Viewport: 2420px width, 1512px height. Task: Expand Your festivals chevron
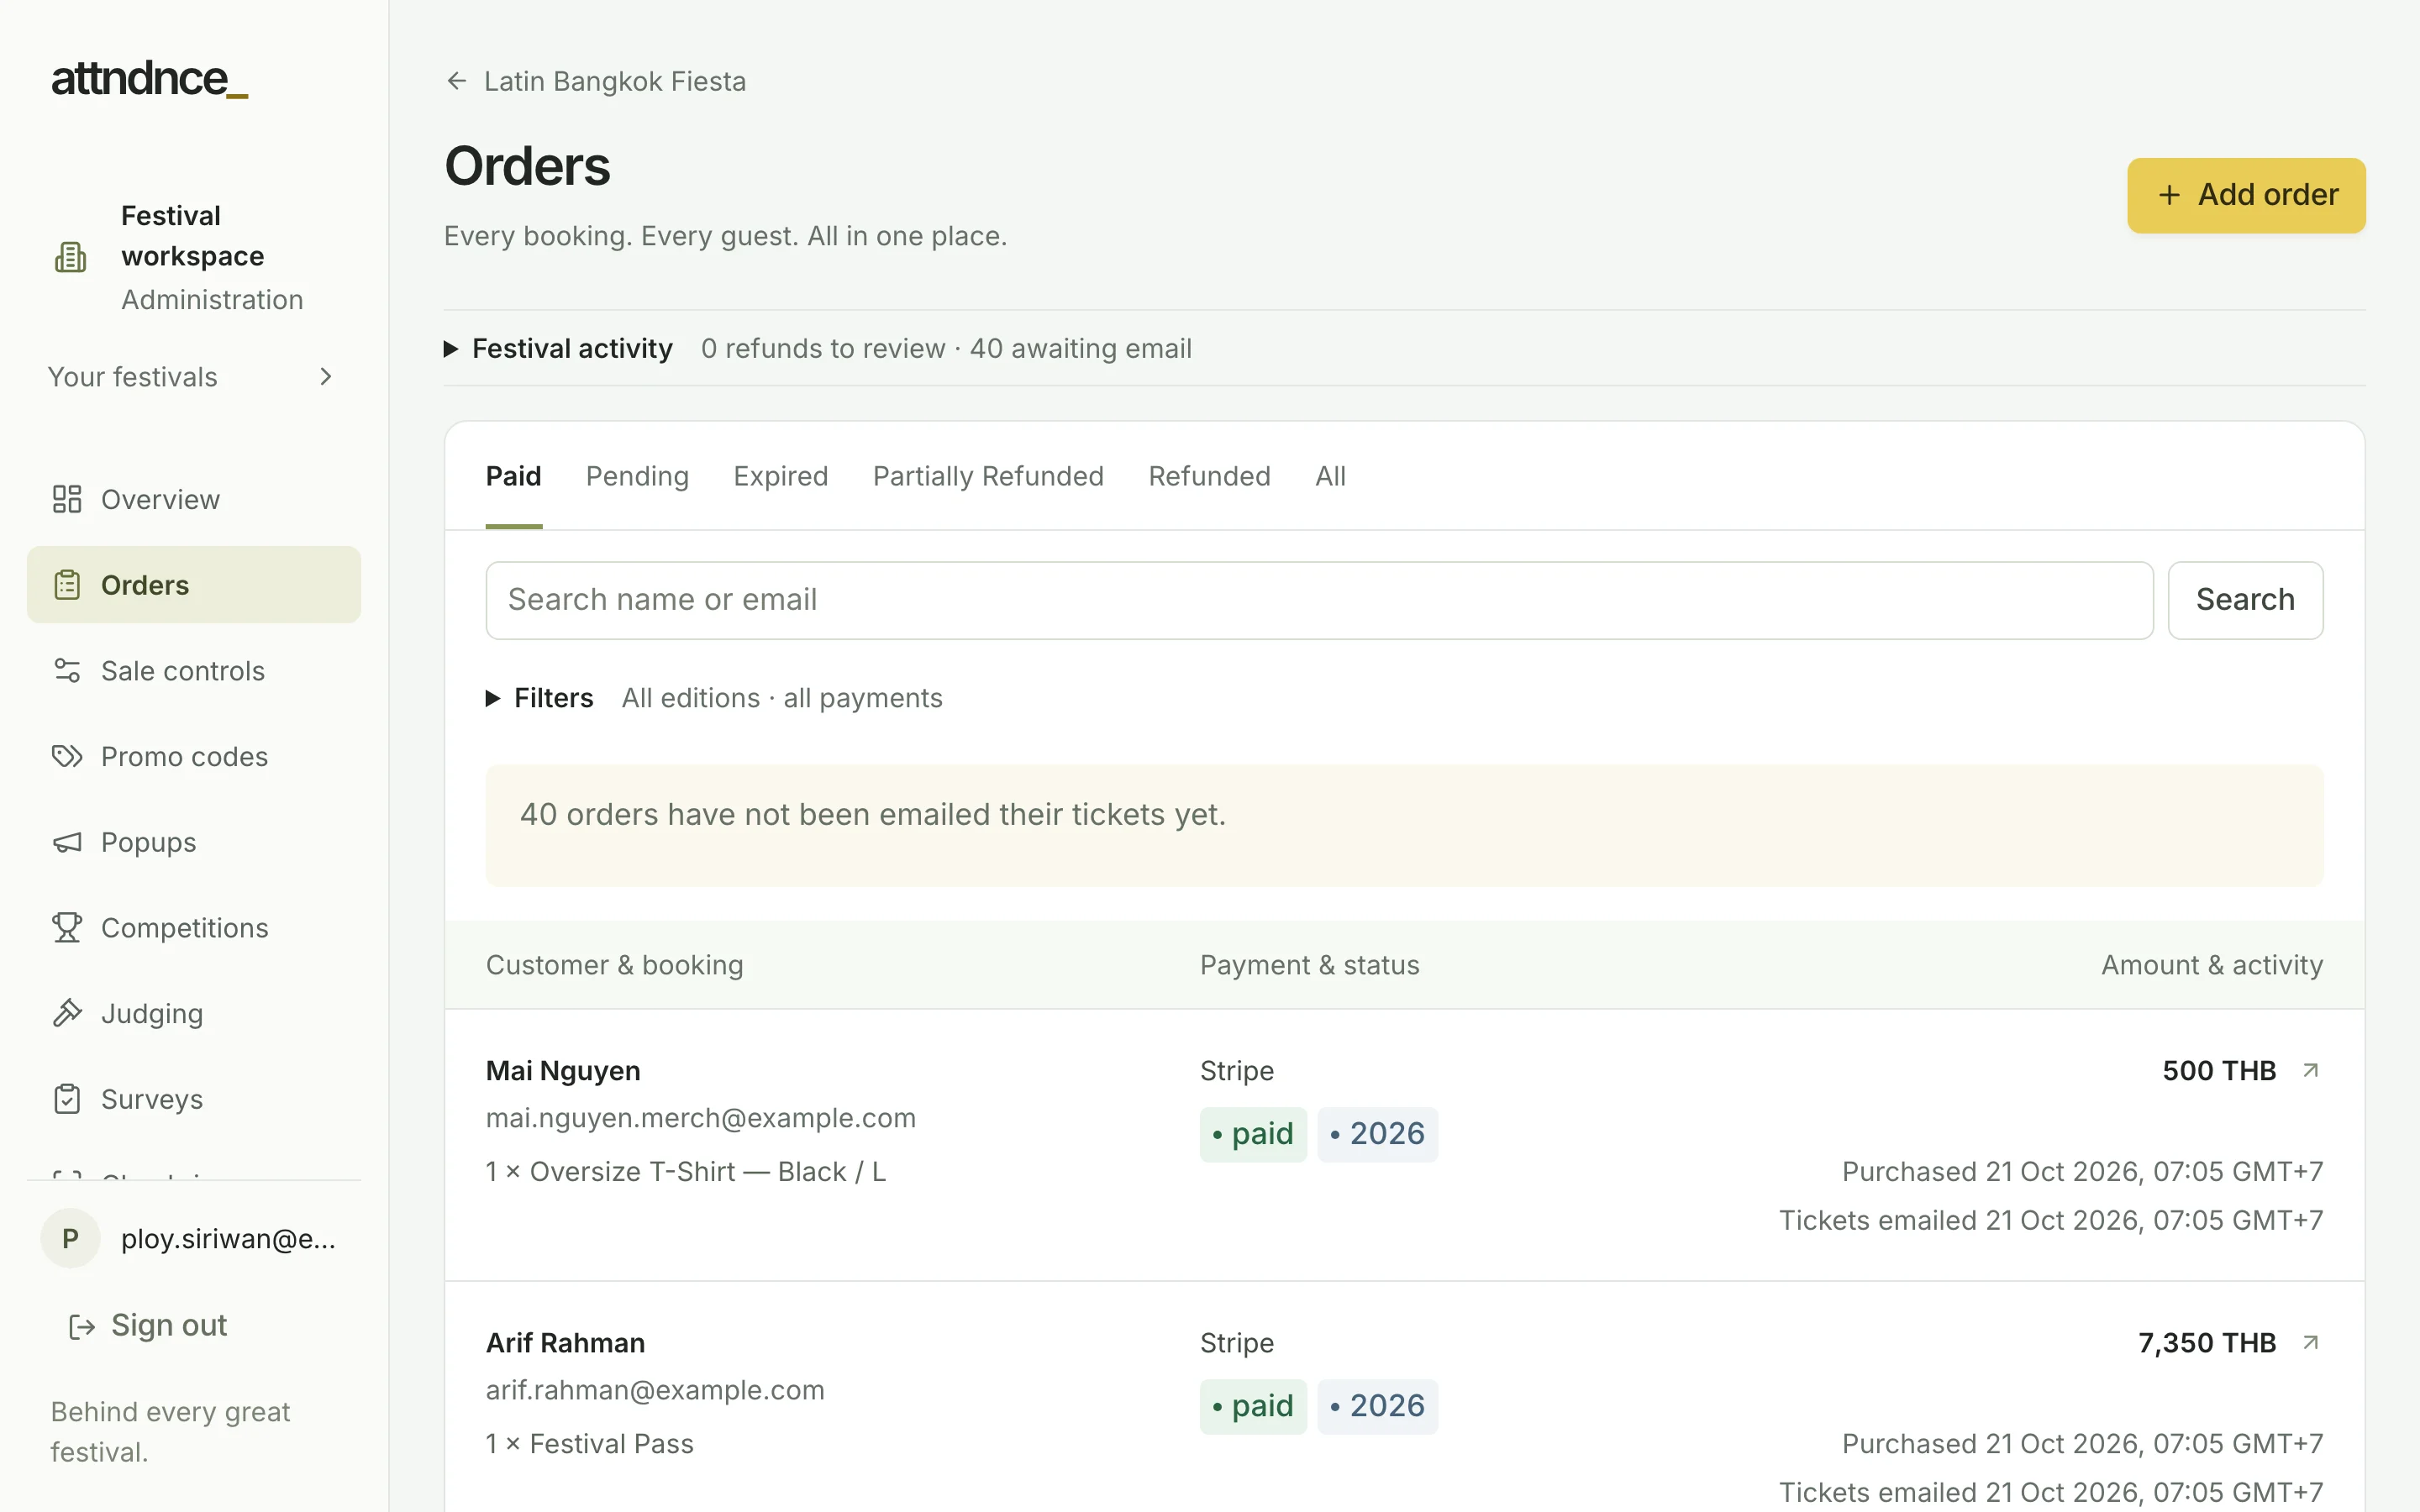pyautogui.click(x=325, y=377)
